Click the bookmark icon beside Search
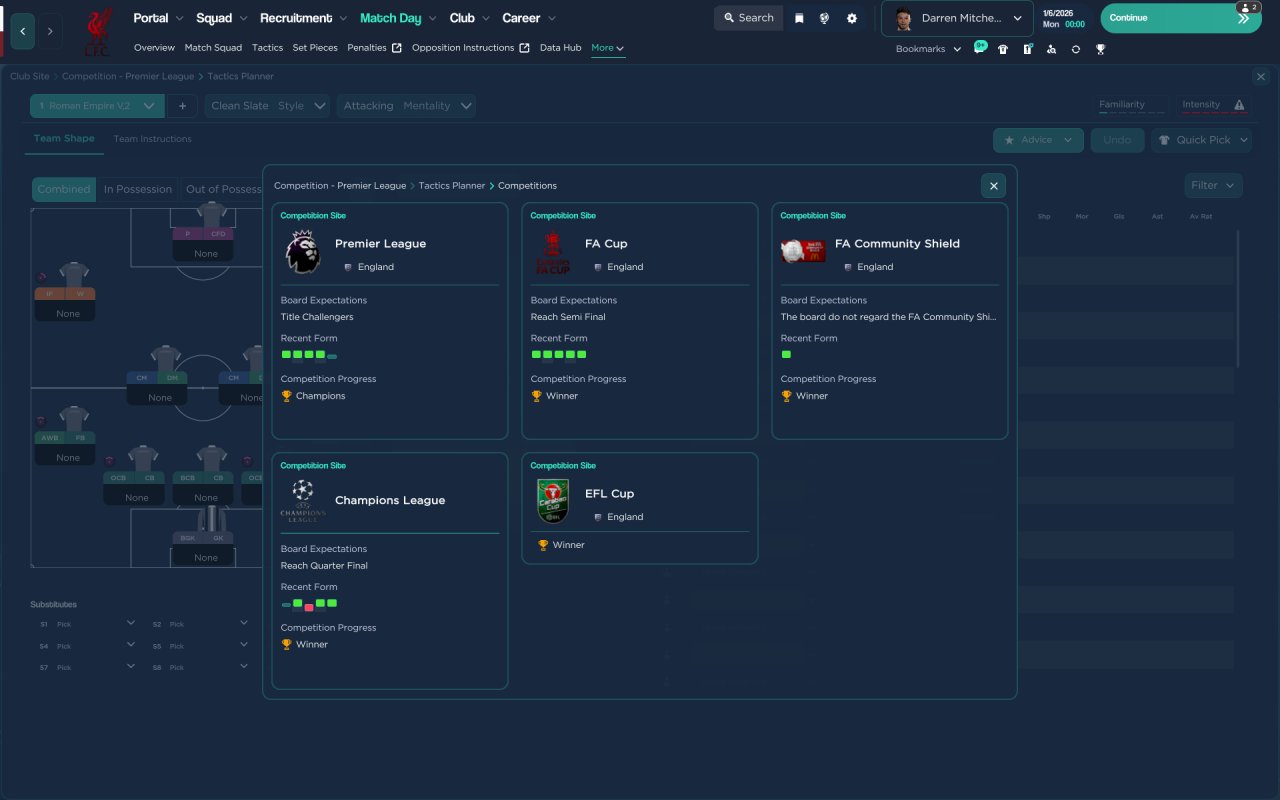Viewport: 1280px width, 800px height. [799, 18]
